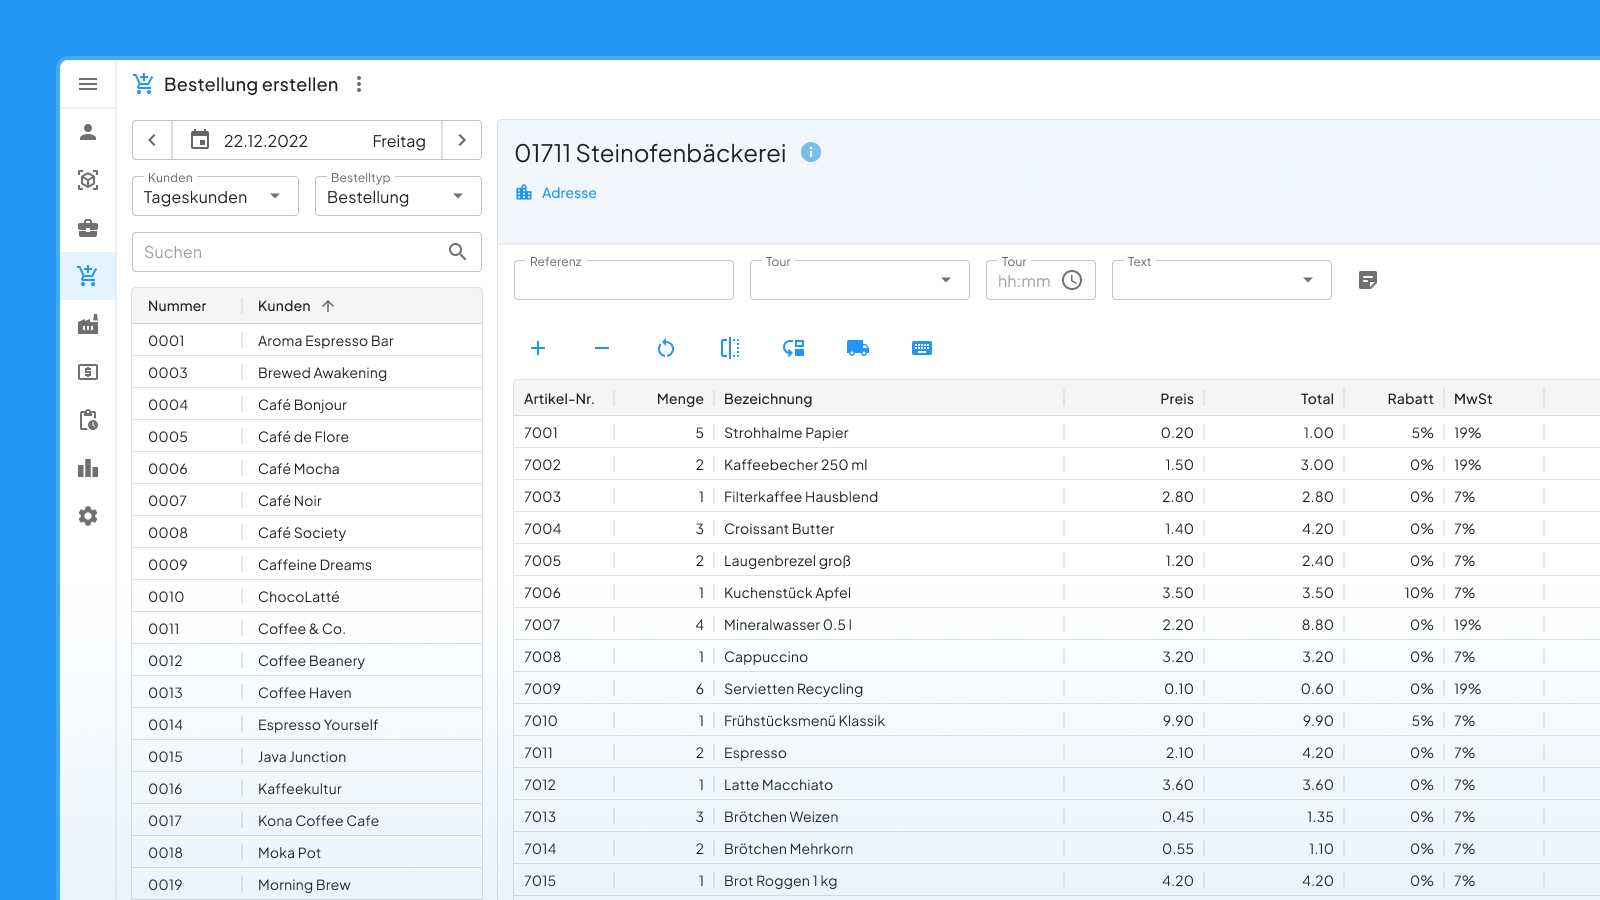
Task: Open the three-dot menu beside Bestellung erstellen
Action: [x=359, y=84]
